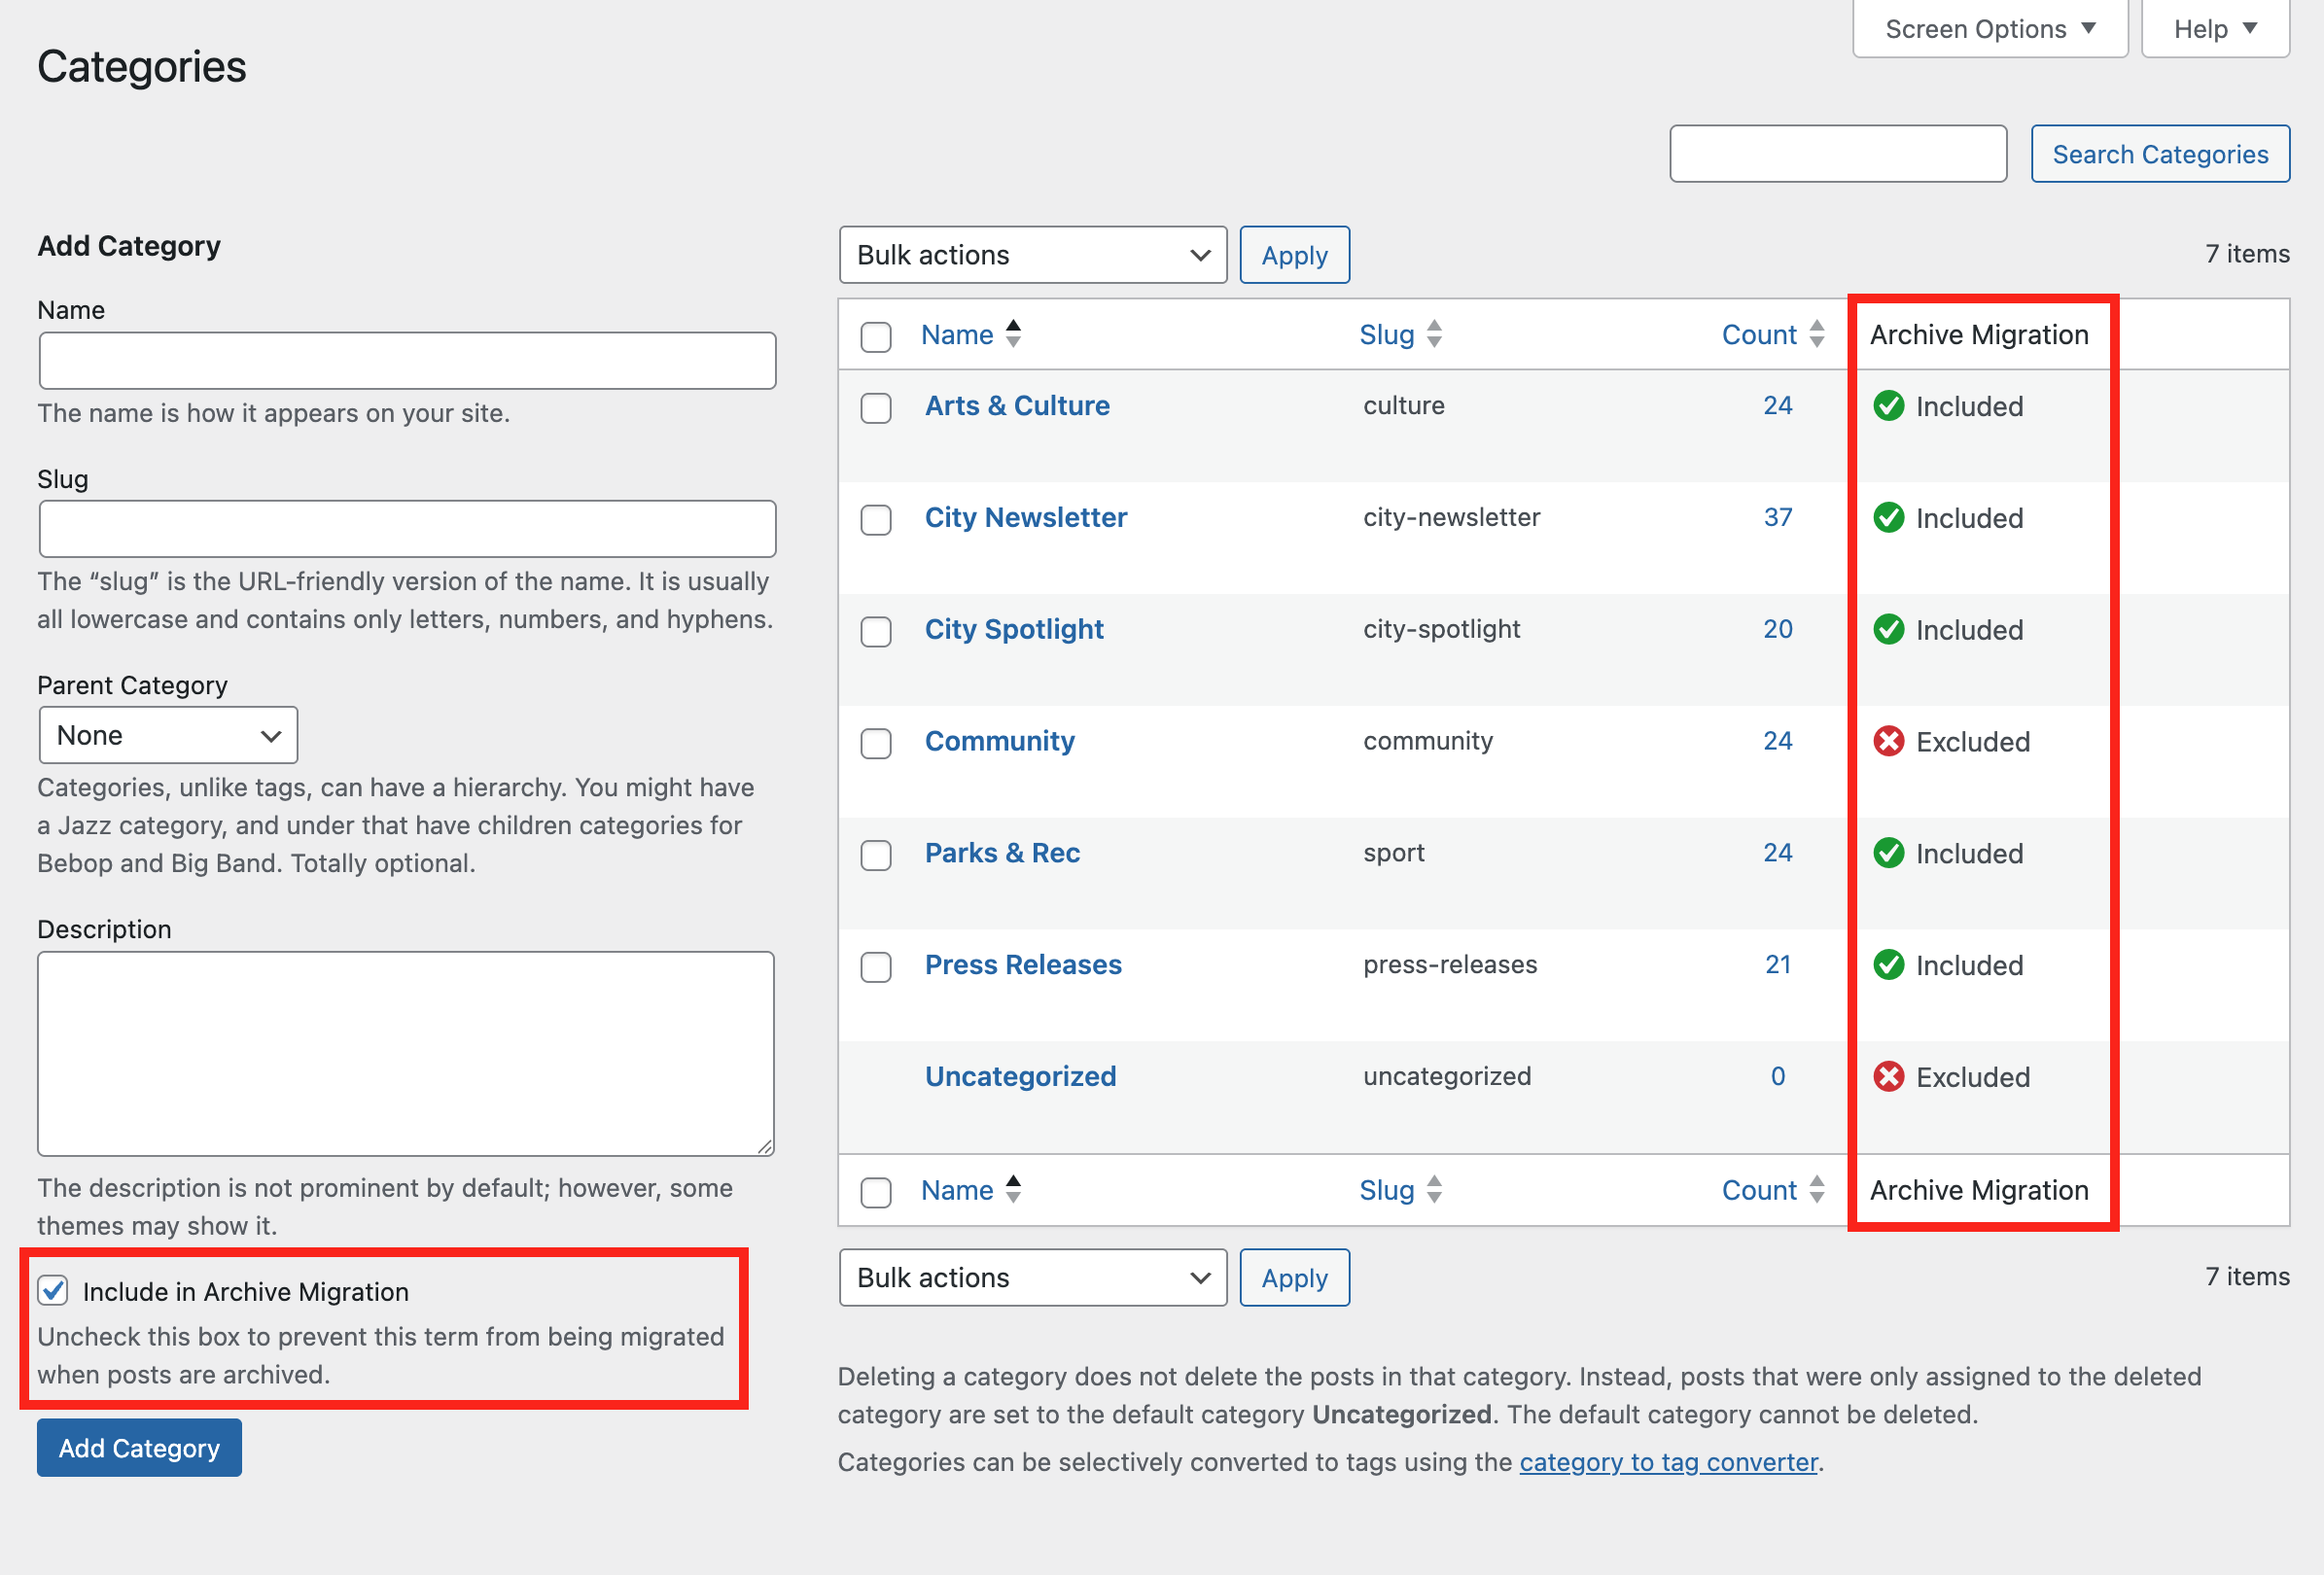
Task: Click the Included icon for Press Releases
Action: [1889, 965]
